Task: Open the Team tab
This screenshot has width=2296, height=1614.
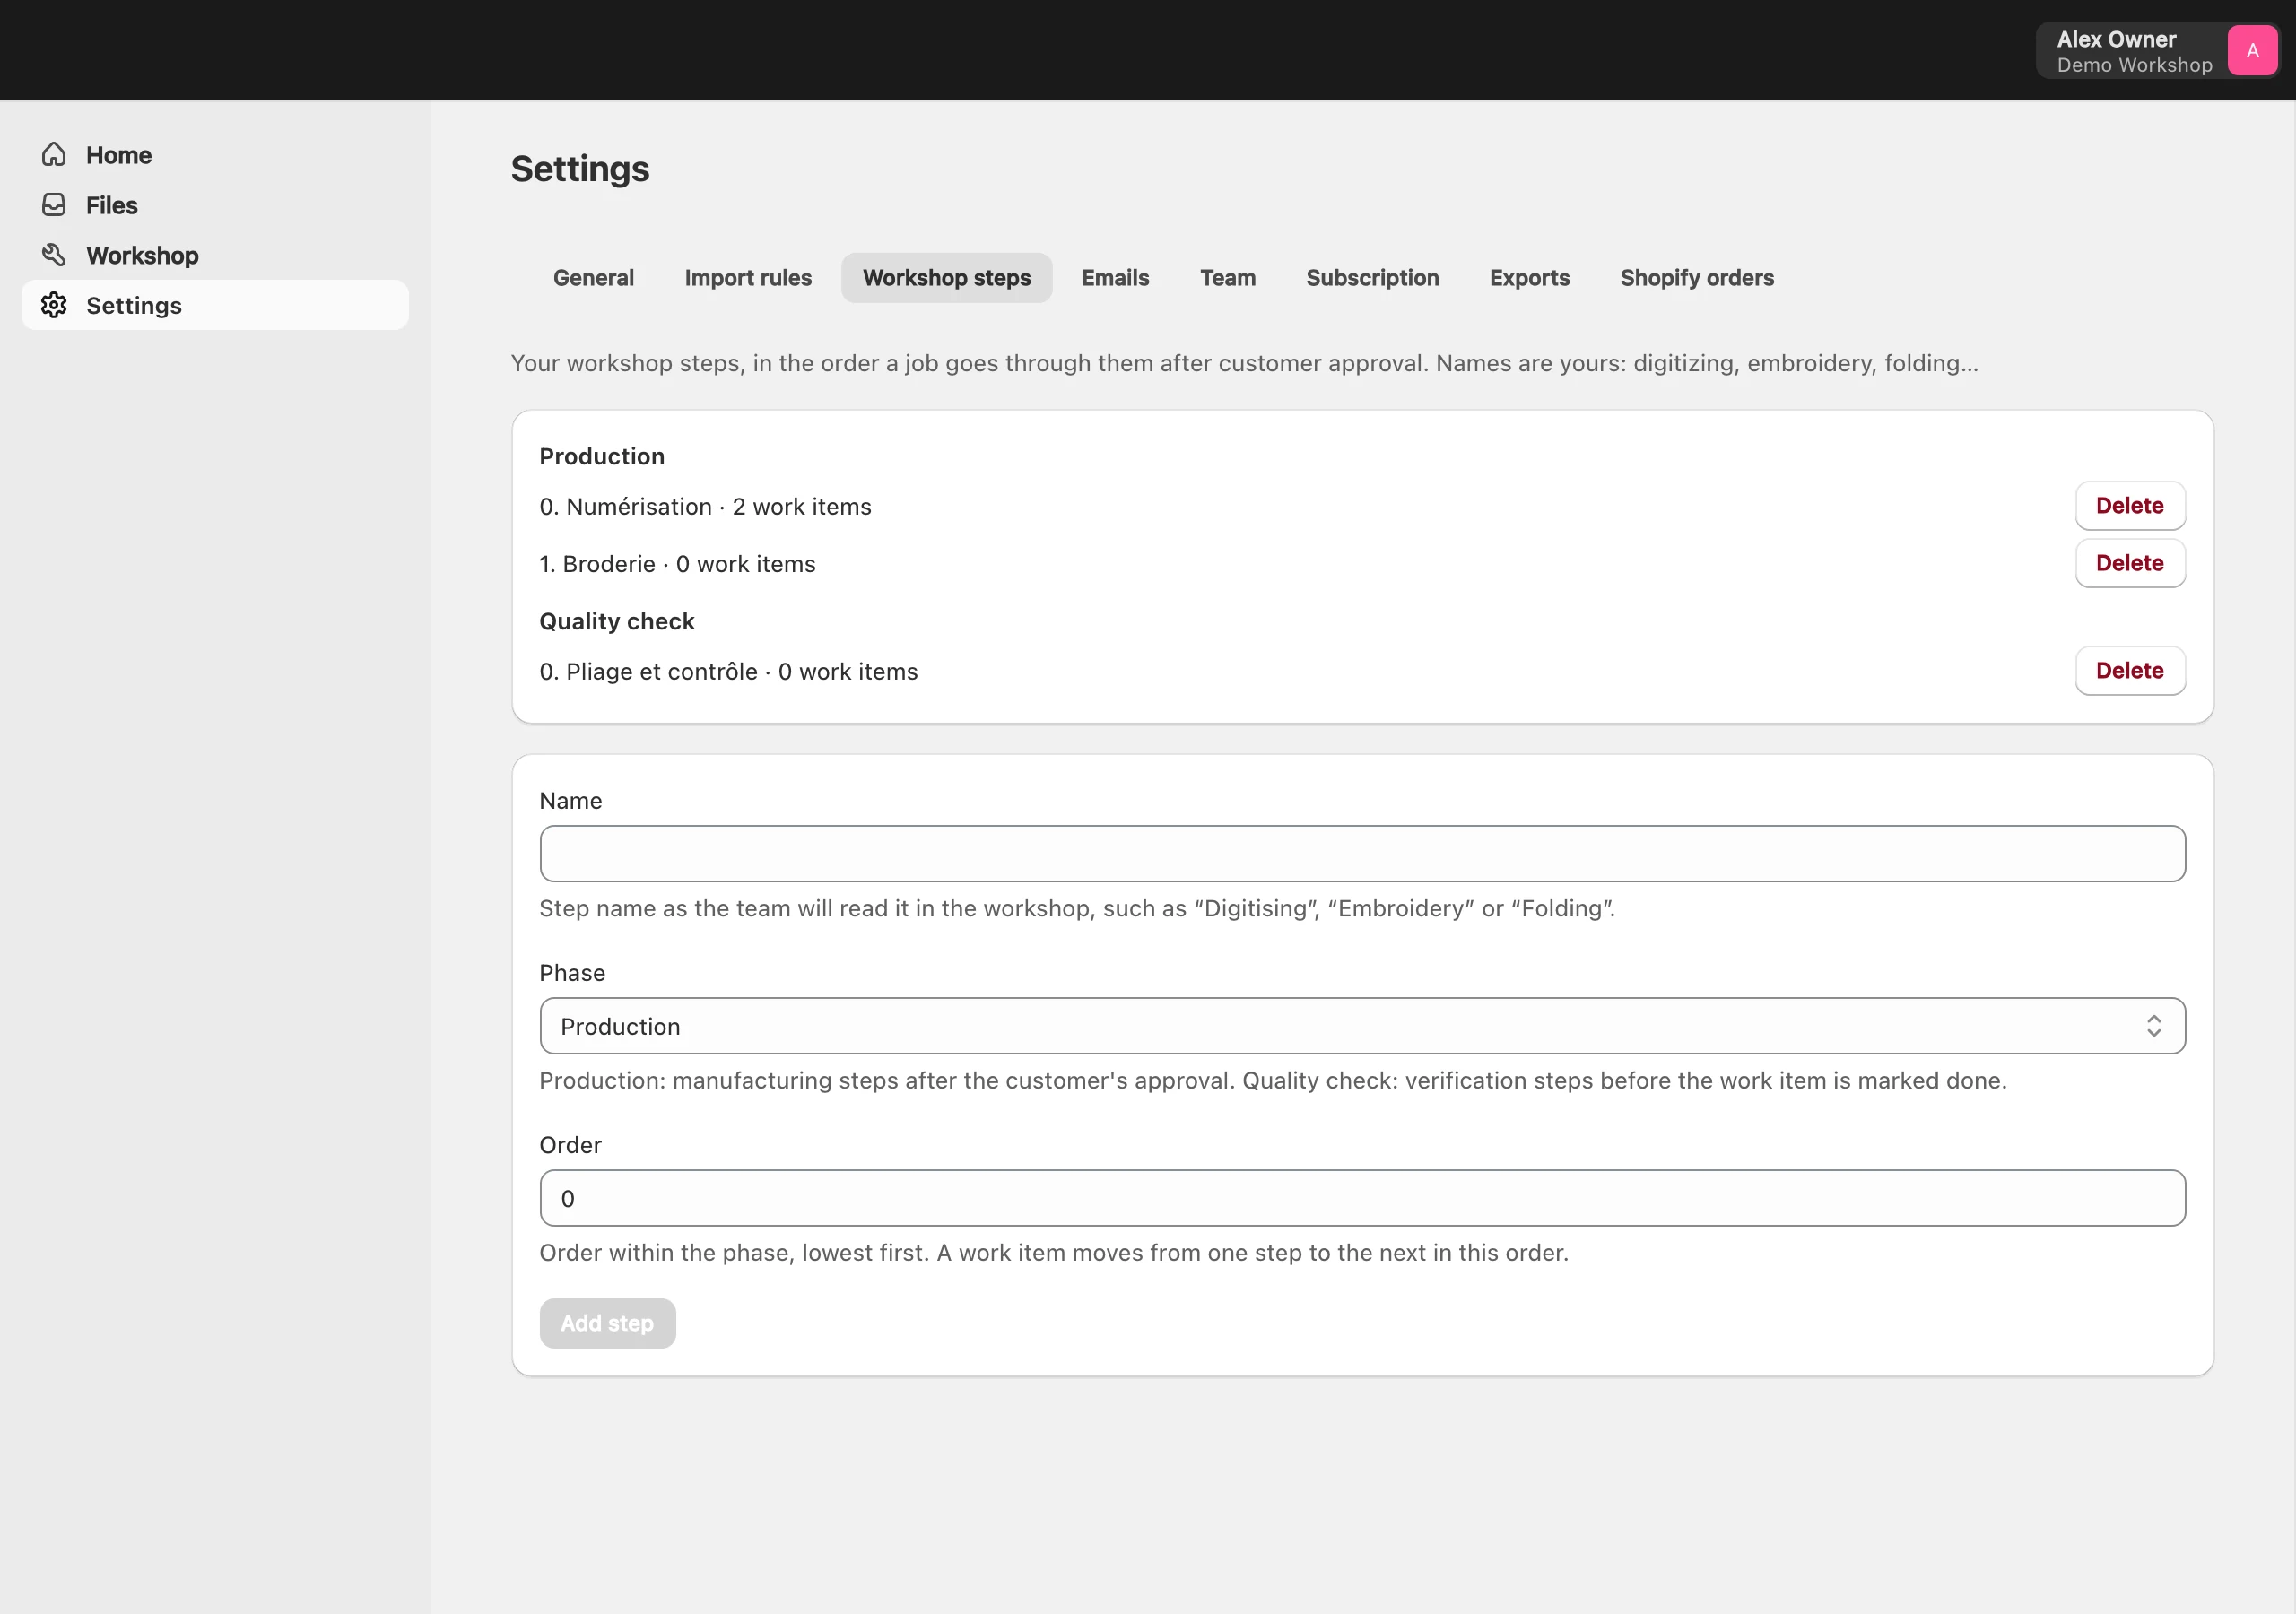Action: coord(1227,277)
